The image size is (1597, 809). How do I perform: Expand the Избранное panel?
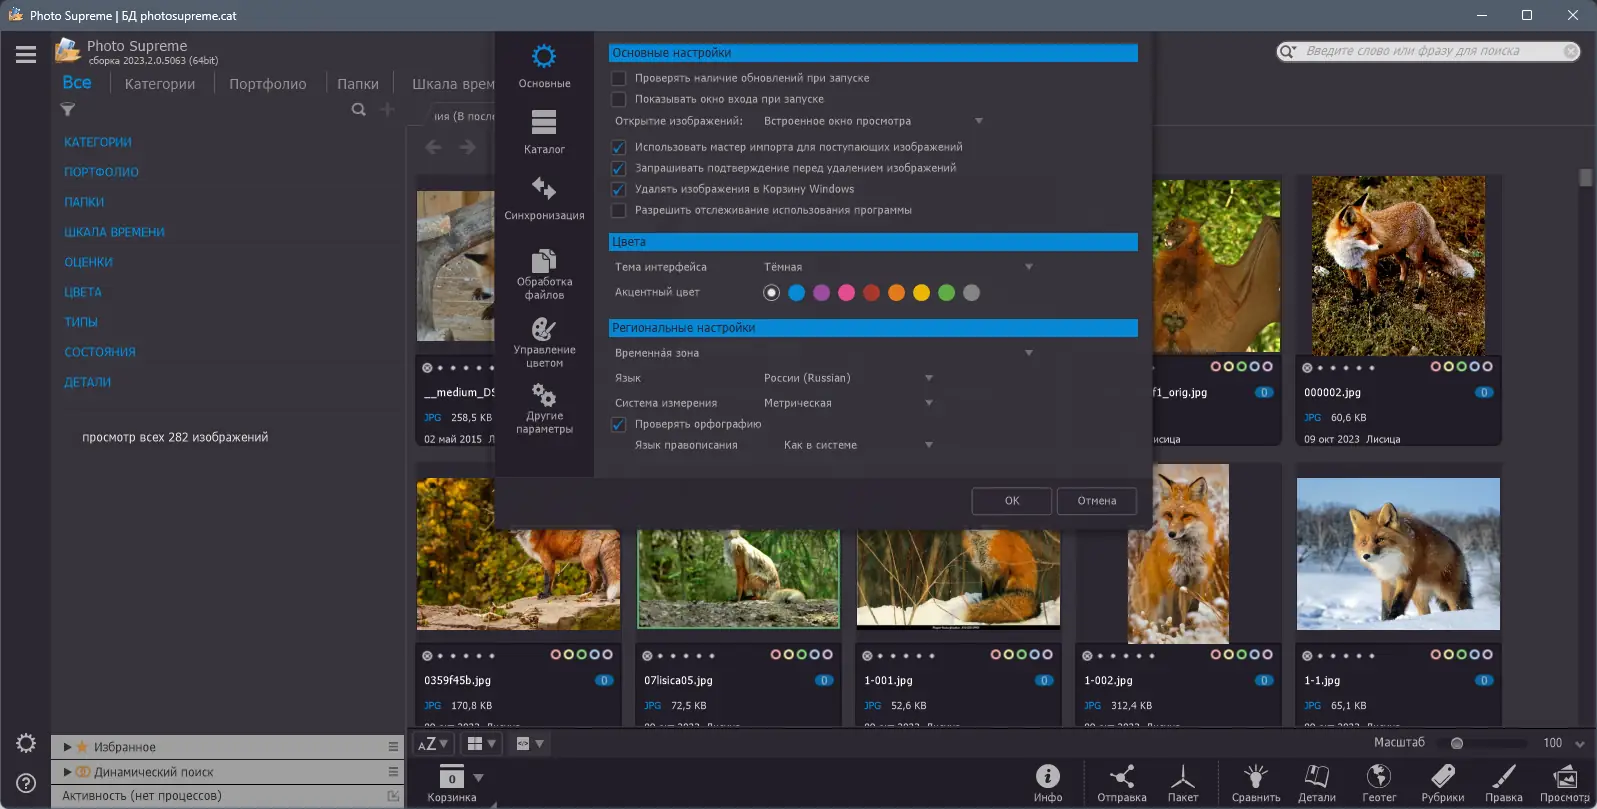pos(67,747)
